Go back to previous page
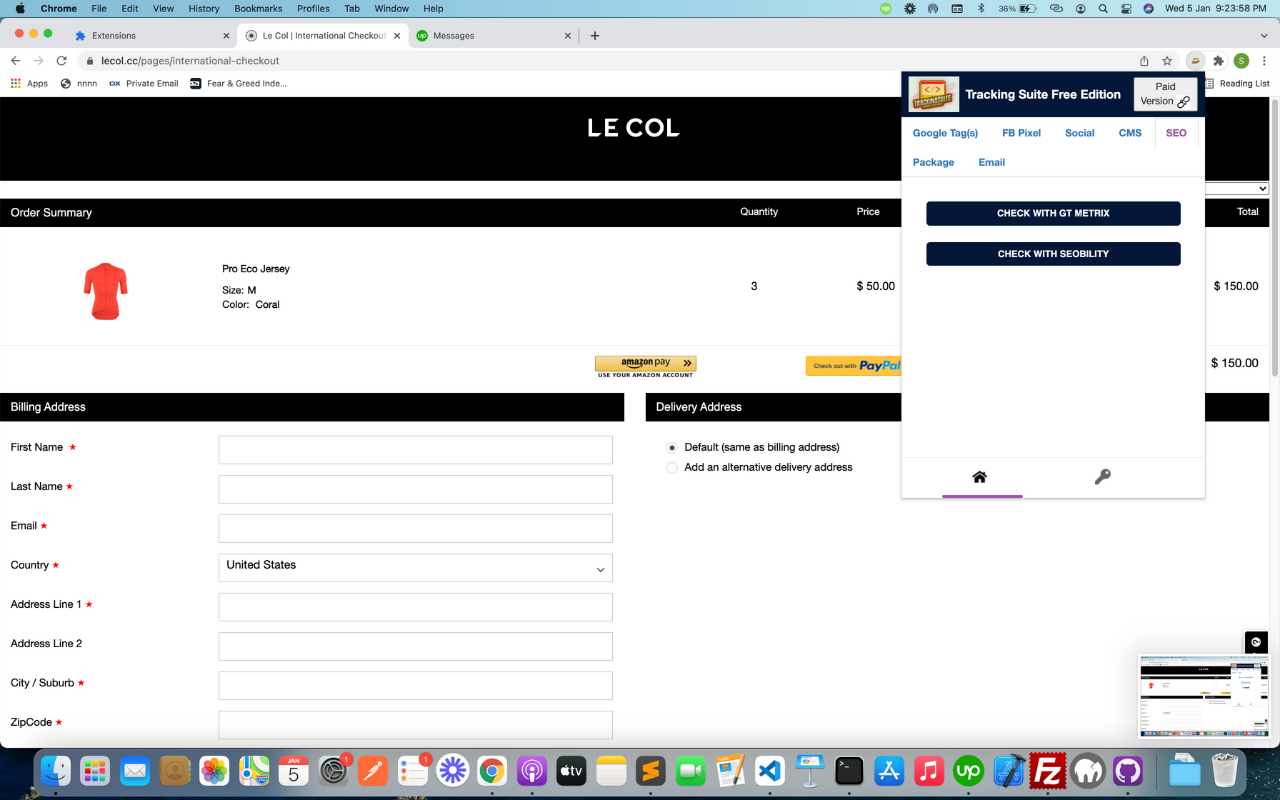 point(15,61)
